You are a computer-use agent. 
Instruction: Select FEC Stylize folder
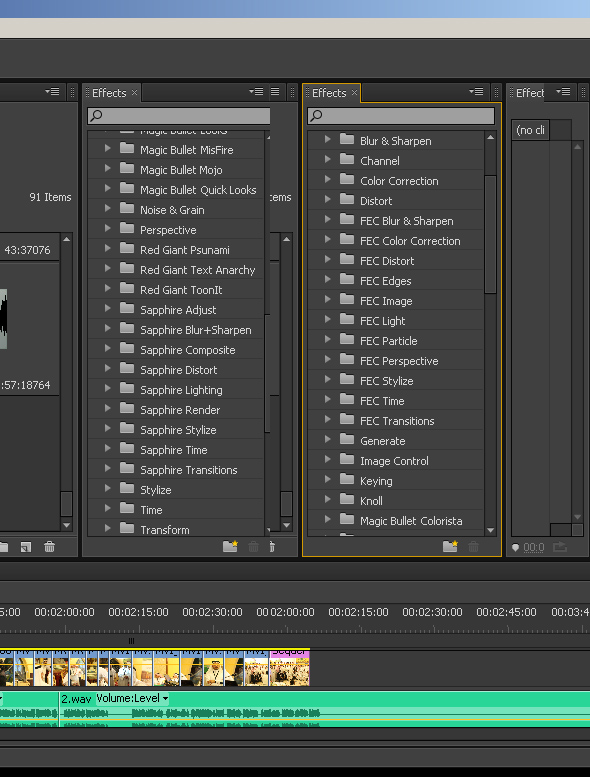click(386, 381)
